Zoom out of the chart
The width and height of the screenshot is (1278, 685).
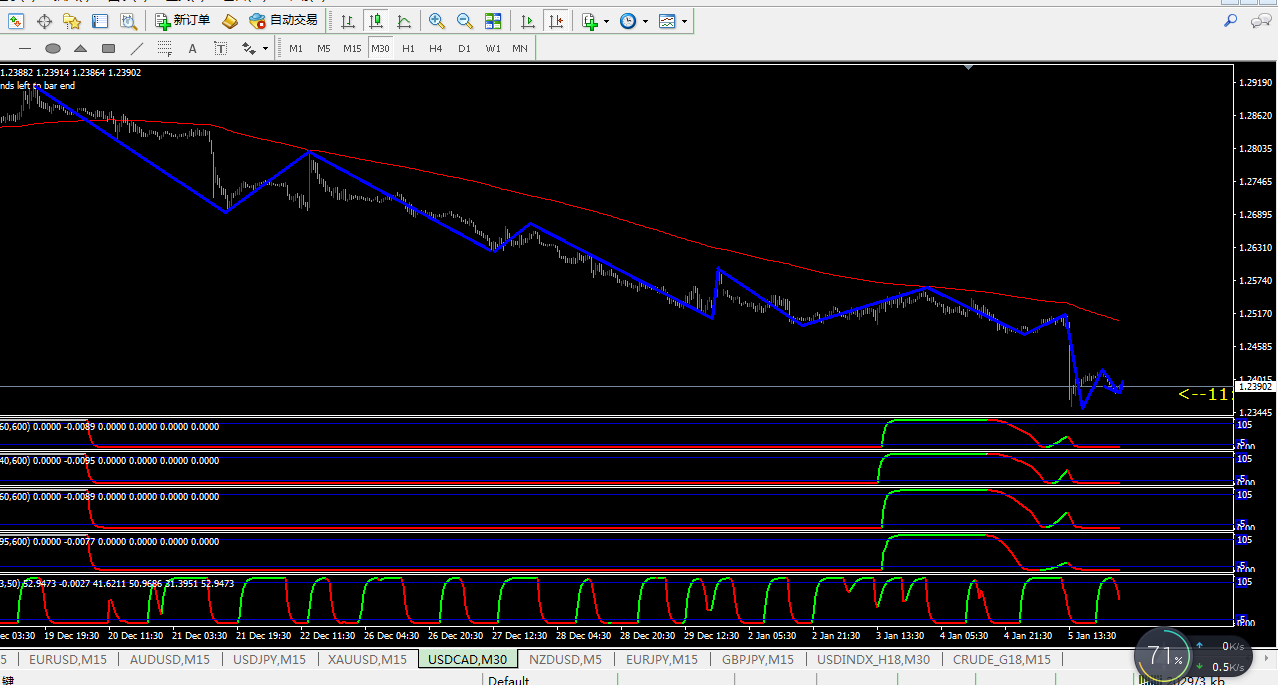pos(465,21)
